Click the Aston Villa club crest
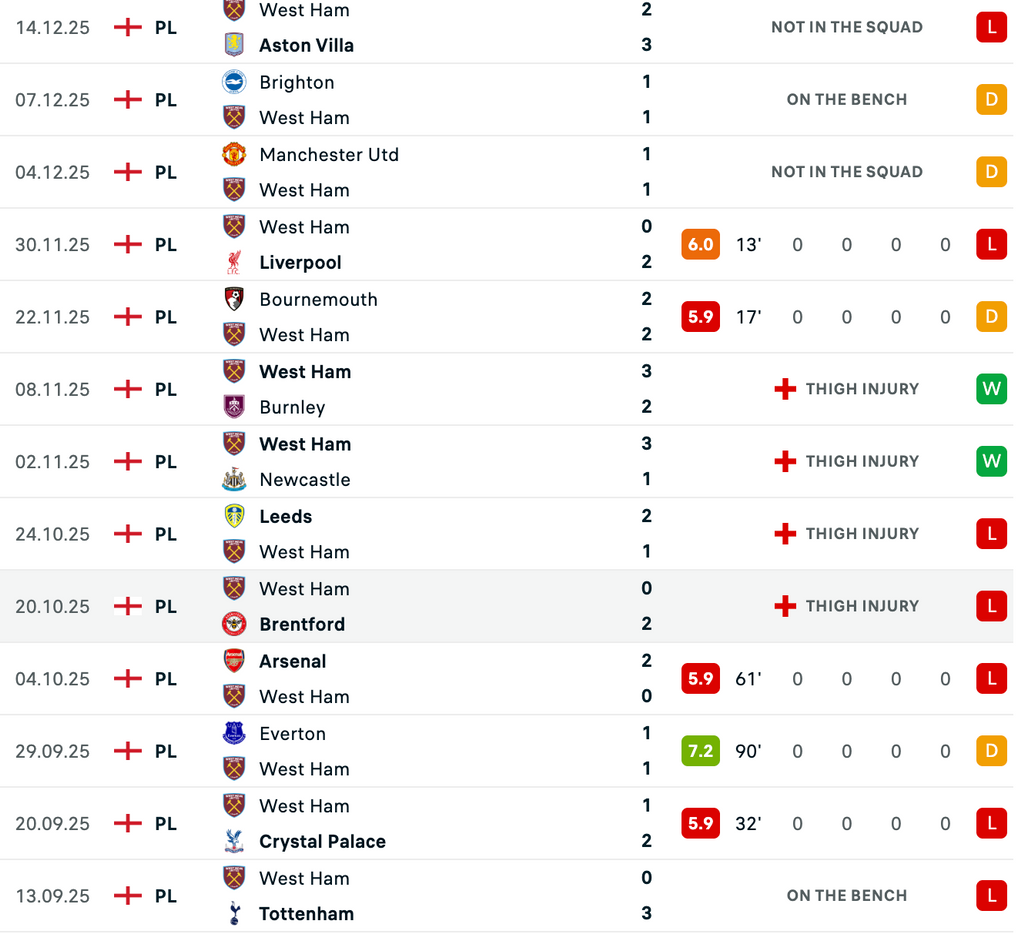1024x933 pixels. pos(234,45)
